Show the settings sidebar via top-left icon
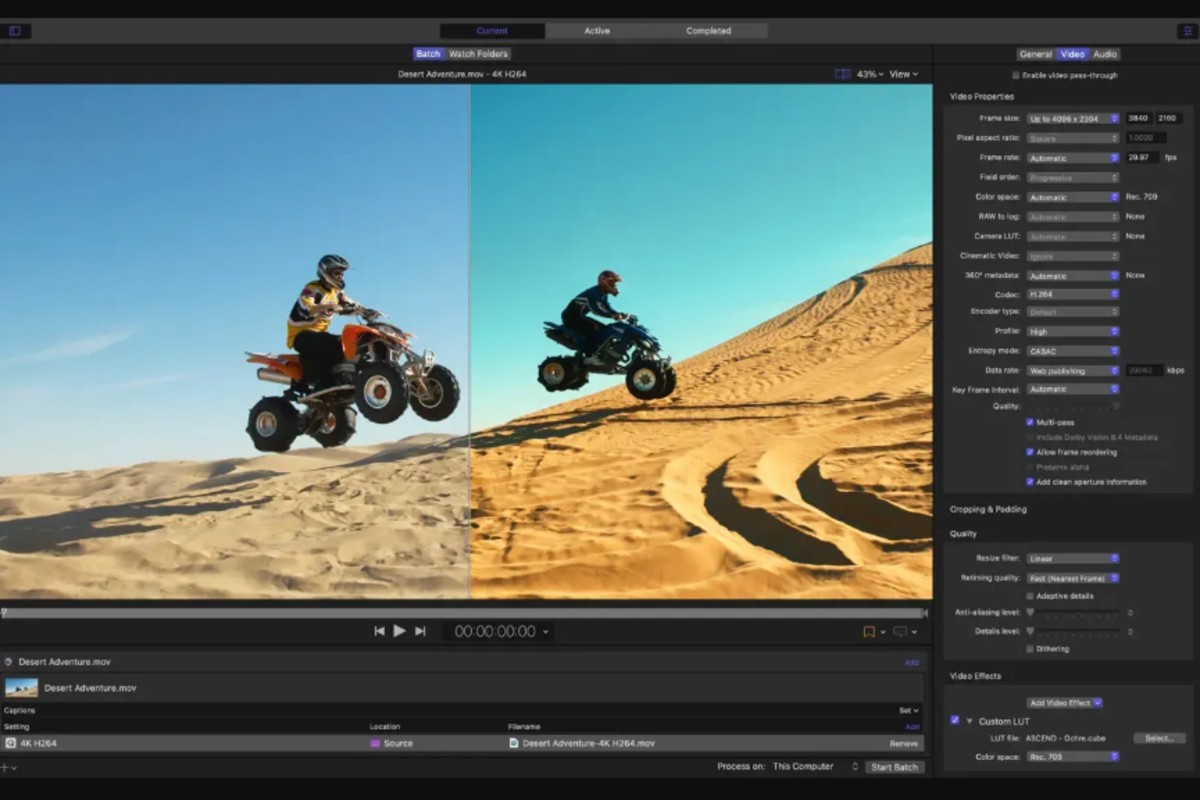Image resolution: width=1200 pixels, height=800 pixels. 15,31
